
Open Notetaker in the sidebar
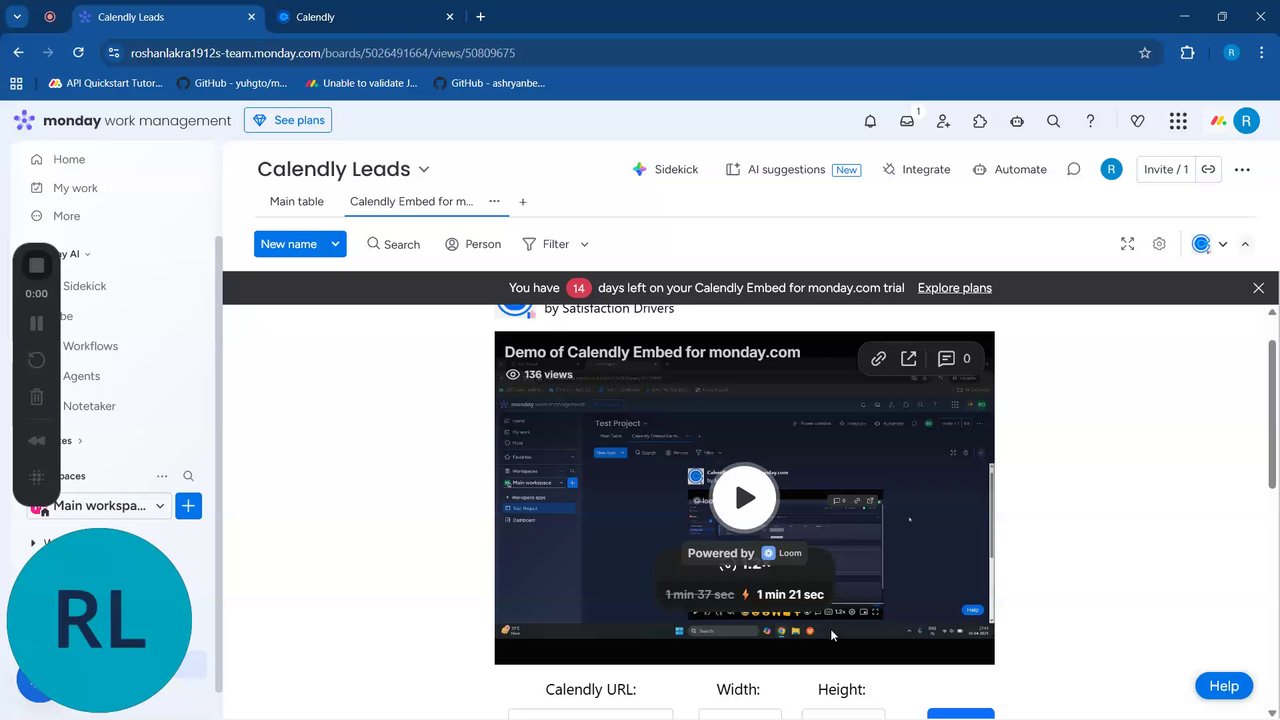(89, 406)
